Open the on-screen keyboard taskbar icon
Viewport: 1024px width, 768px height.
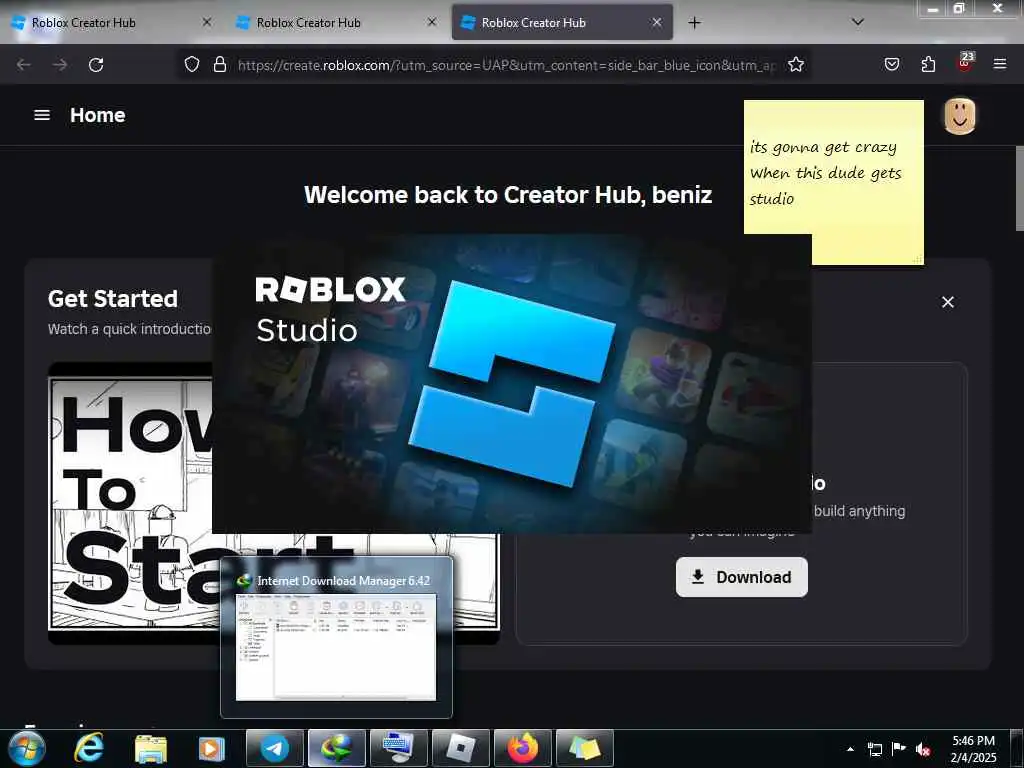pyautogui.click(x=398, y=748)
